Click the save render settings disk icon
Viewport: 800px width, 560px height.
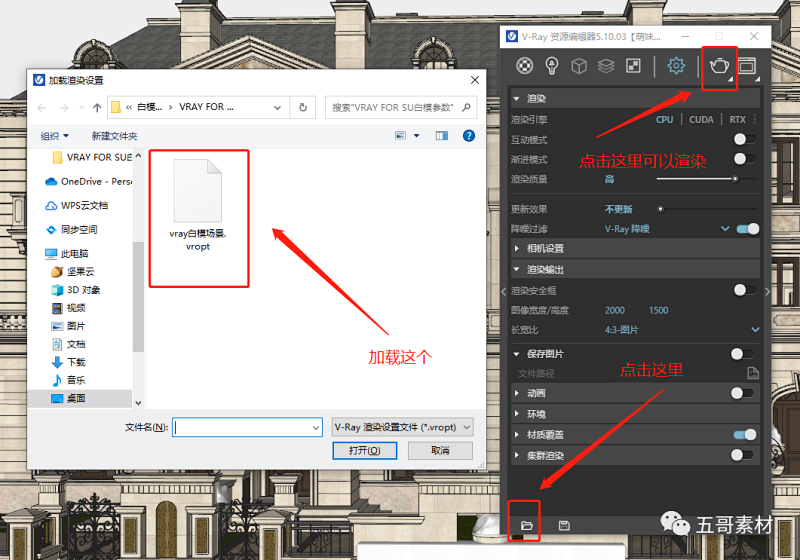point(564,525)
